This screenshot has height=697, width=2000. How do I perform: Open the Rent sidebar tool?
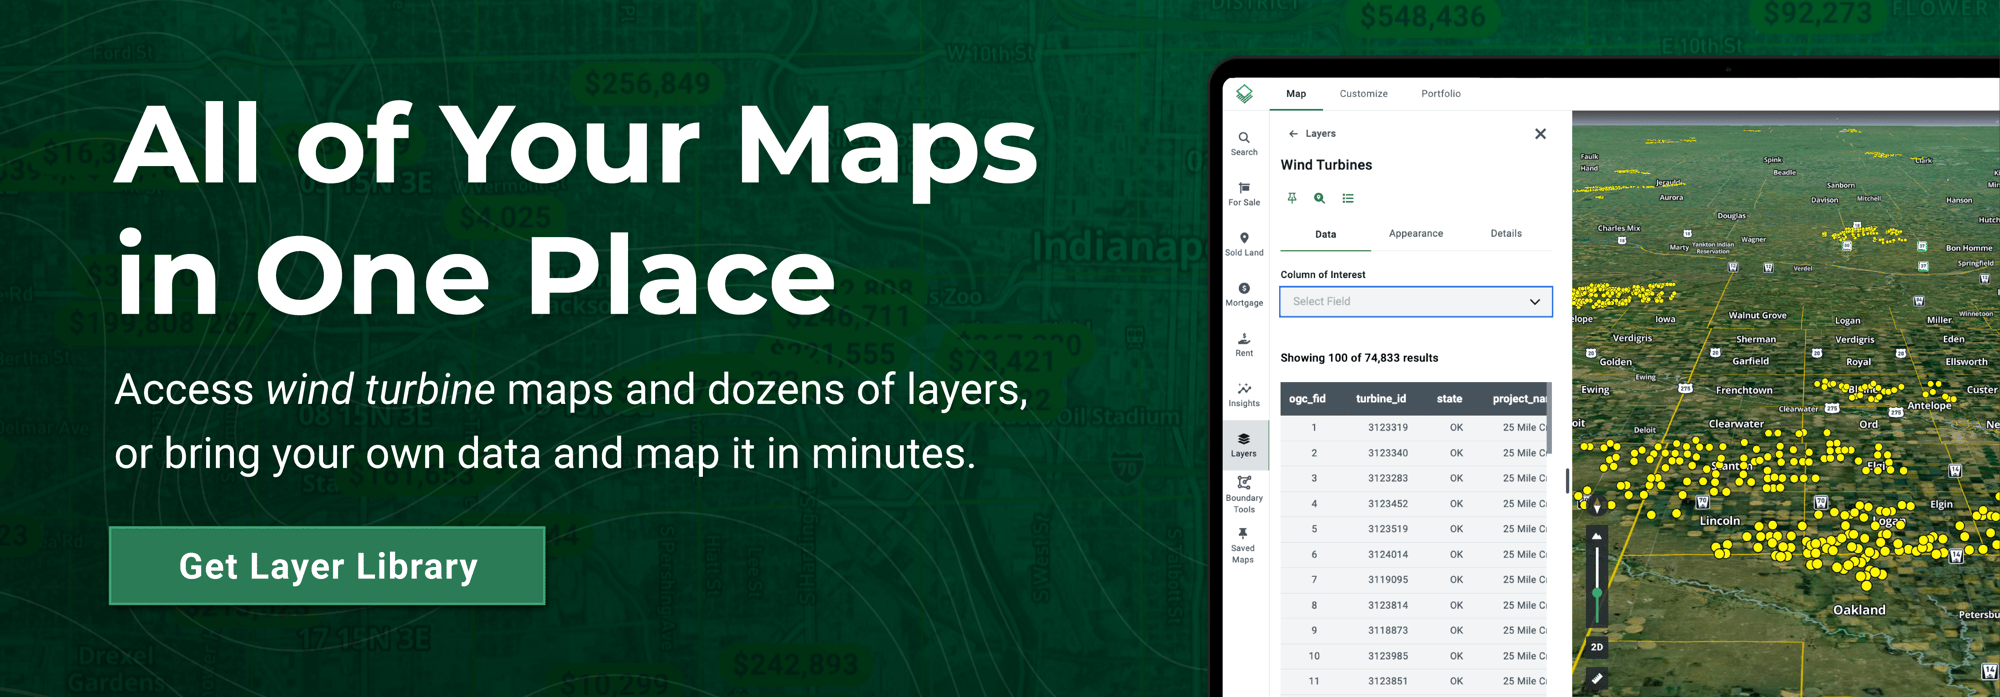[1244, 344]
